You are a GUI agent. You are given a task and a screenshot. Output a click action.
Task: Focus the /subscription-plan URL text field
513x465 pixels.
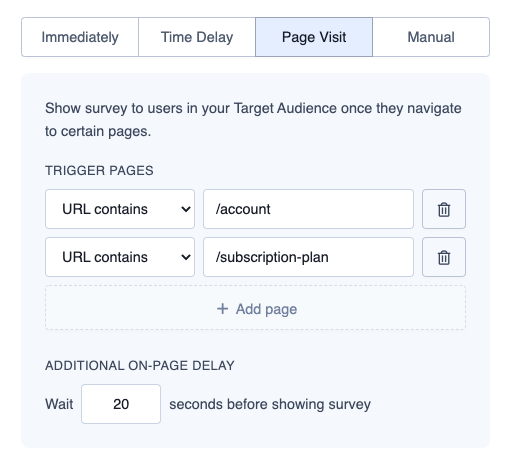click(308, 257)
